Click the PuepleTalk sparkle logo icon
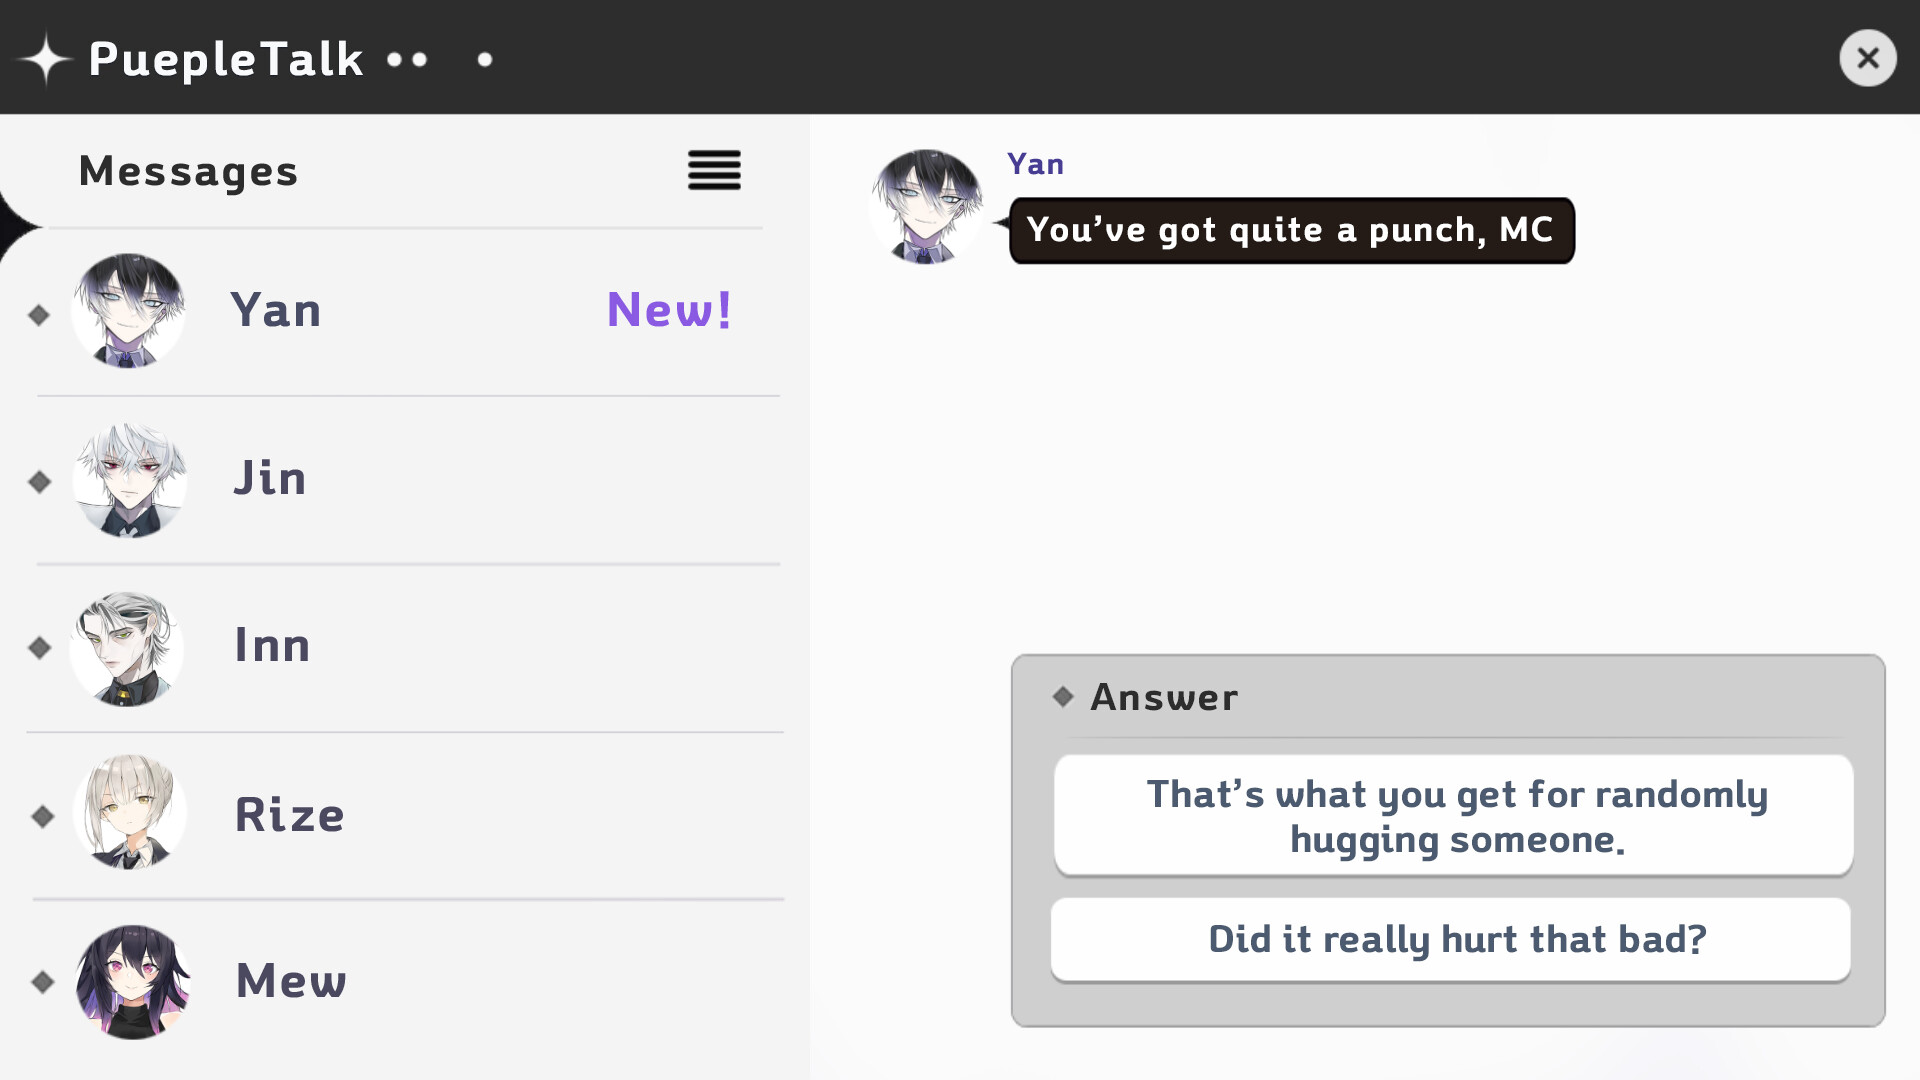The height and width of the screenshot is (1080, 1920). (x=46, y=57)
